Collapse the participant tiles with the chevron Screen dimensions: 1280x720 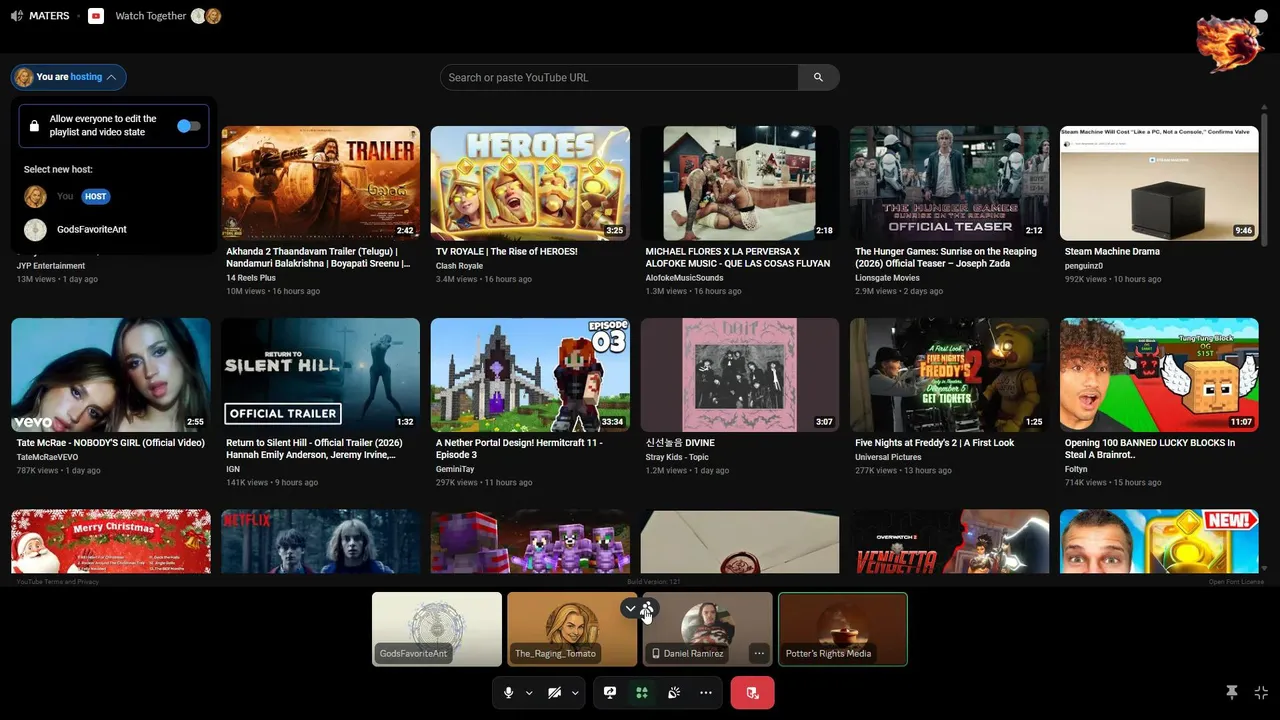(x=630, y=609)
